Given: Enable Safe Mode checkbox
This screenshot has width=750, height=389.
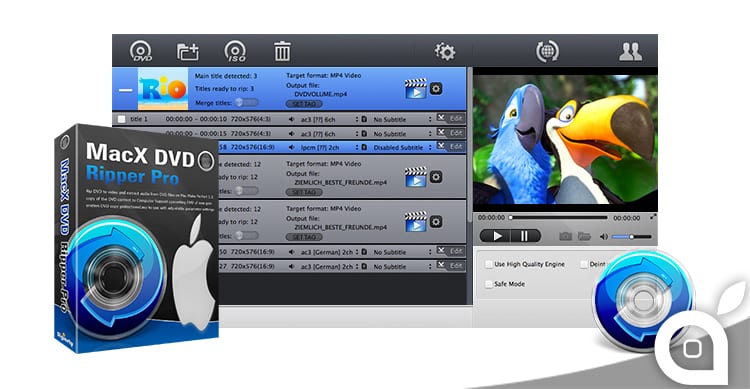Looking at the screenshot, I should (x=489, y=284).
